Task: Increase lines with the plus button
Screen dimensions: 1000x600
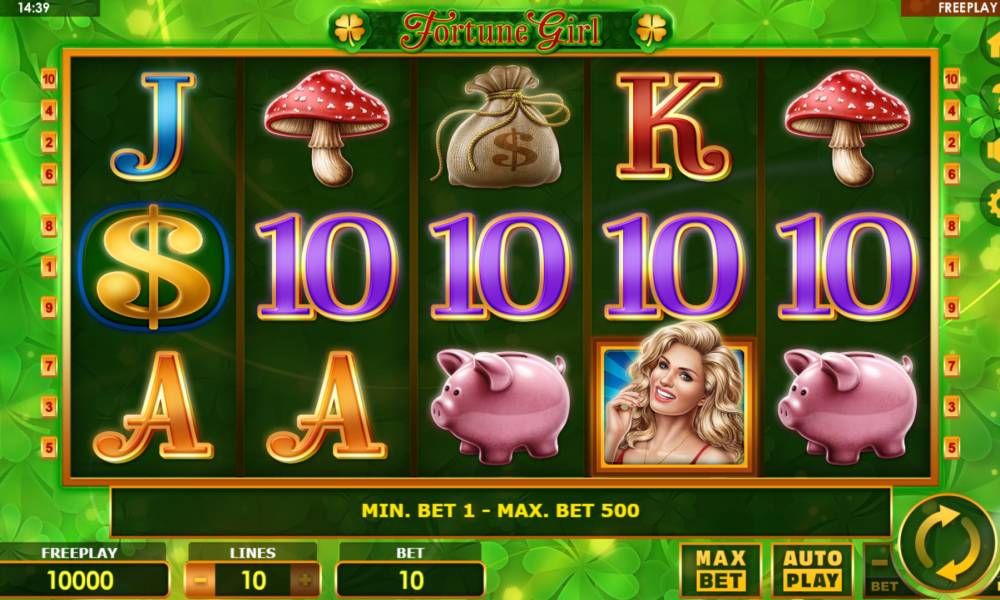Action: pyautogui.click(x=305, y=580)
